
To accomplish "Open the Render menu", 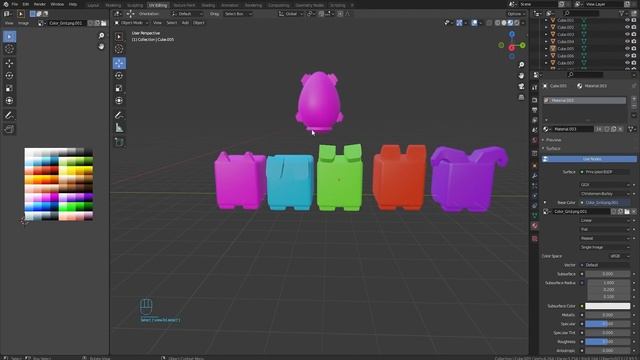I will tap(40, 4).
